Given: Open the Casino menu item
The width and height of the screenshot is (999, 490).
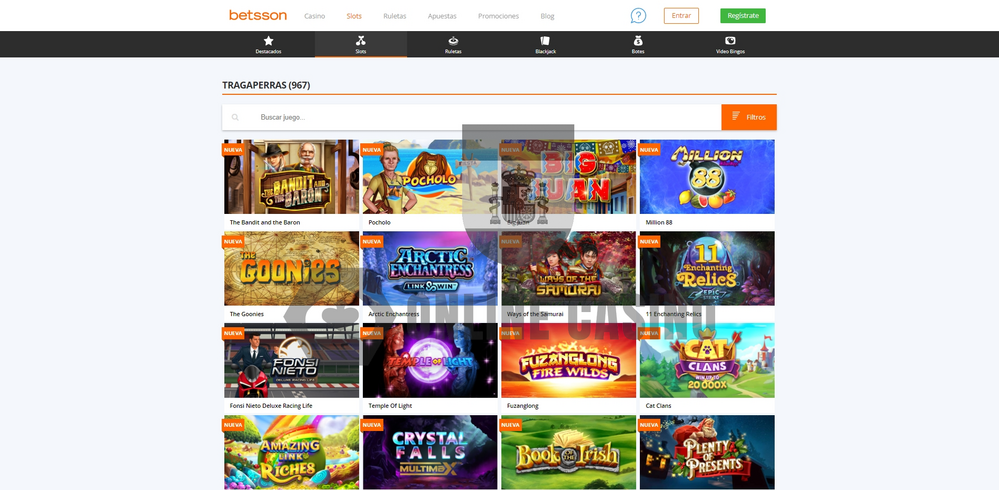Looking at the screenshot, I should coord(315,16).
